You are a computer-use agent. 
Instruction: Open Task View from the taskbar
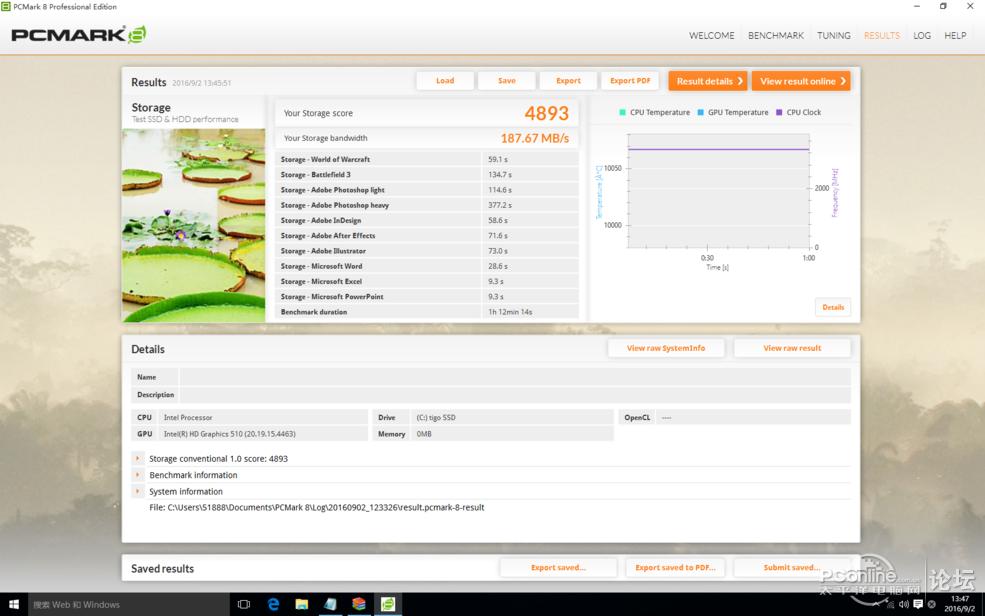pyautogui.click(x=243, y=604)
